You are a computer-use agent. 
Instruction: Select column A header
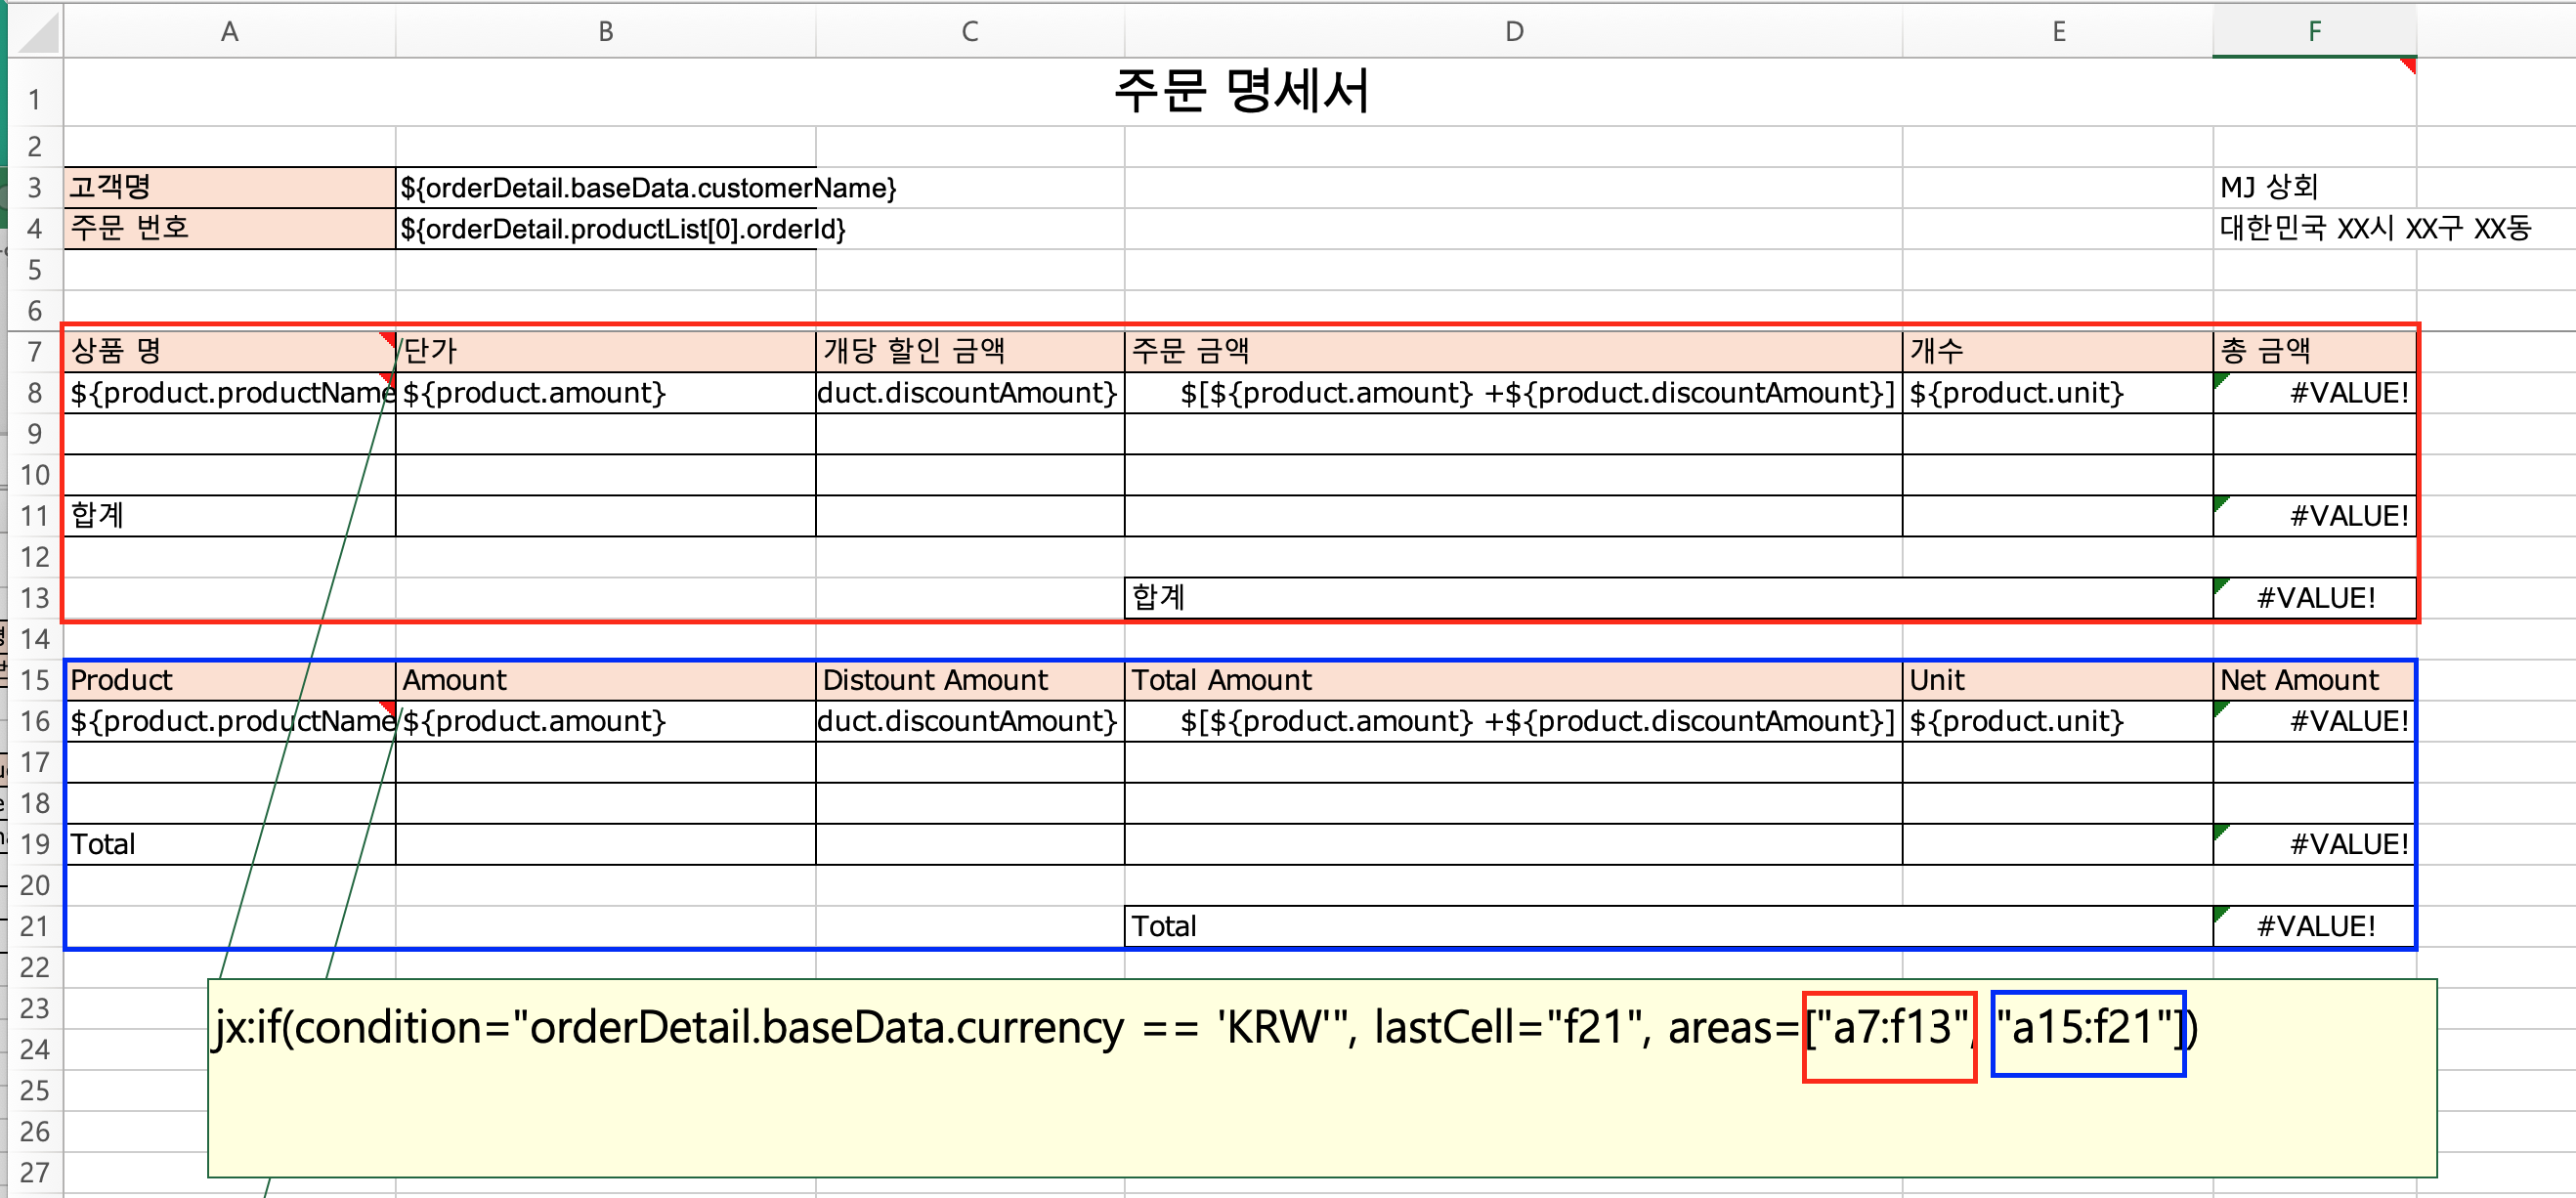[230, 31]
